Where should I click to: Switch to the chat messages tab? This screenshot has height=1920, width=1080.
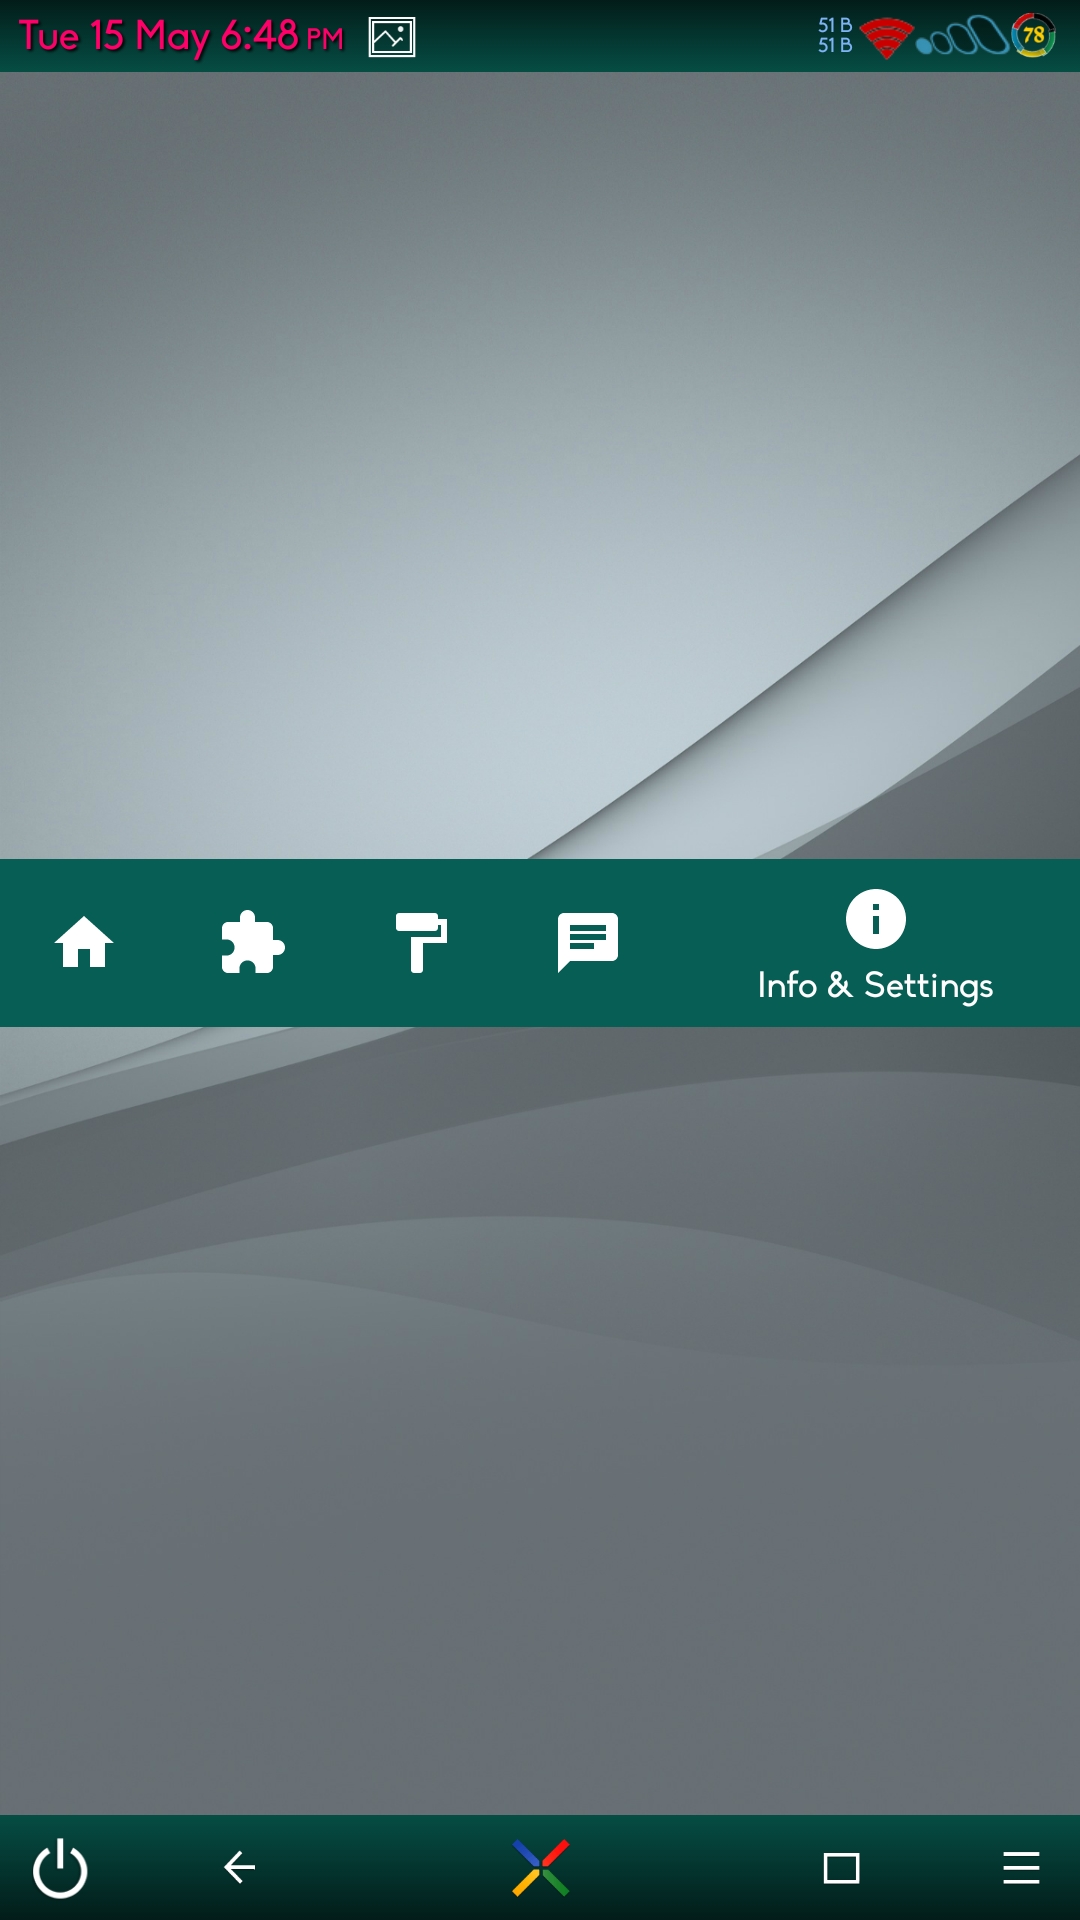(588, 942)
